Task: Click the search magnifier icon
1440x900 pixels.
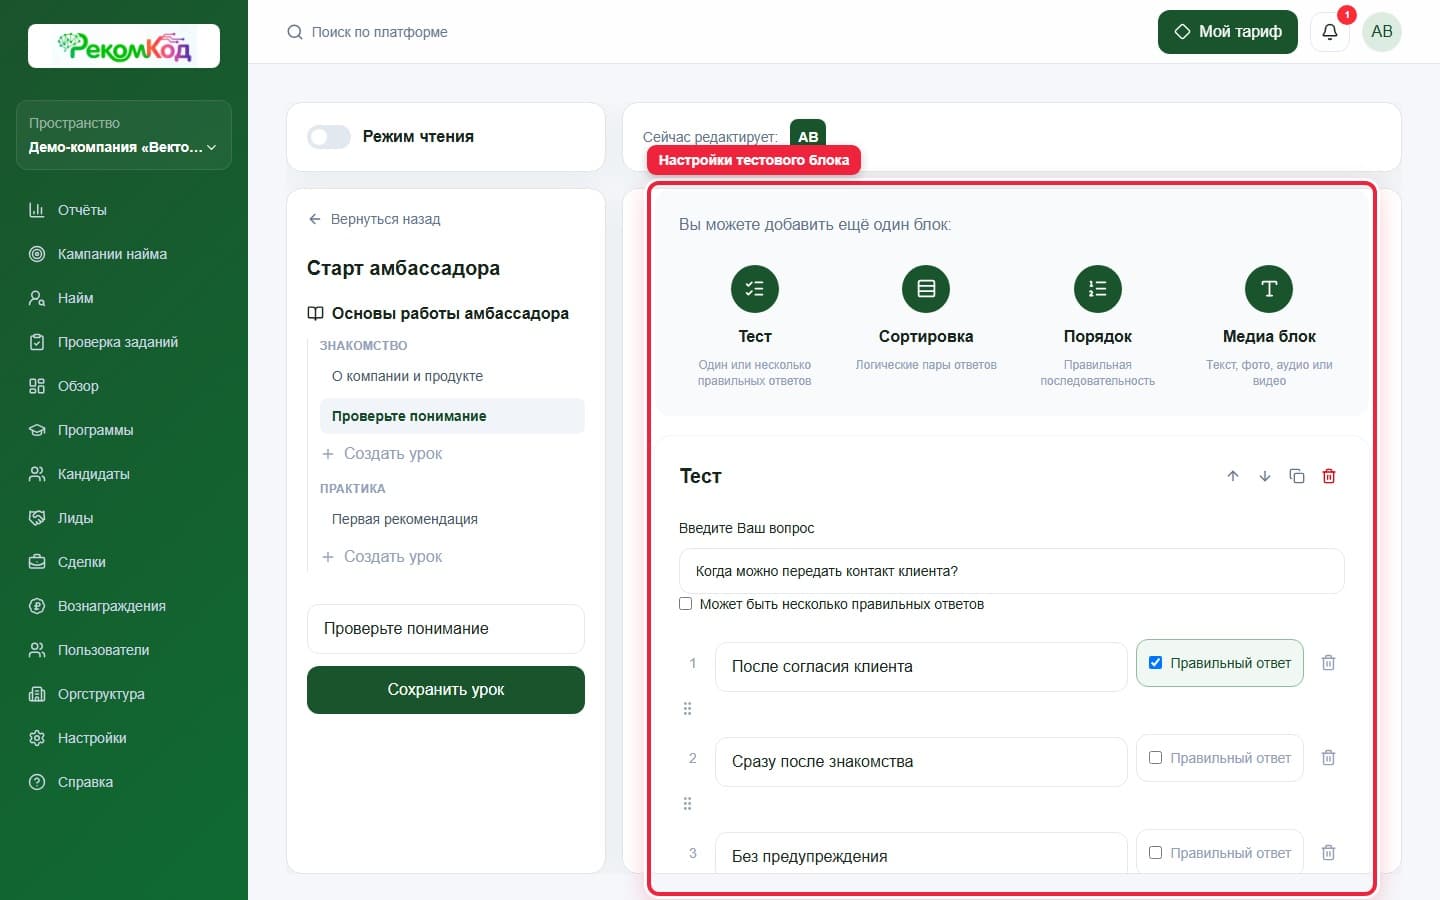Action: pos(295,32)
